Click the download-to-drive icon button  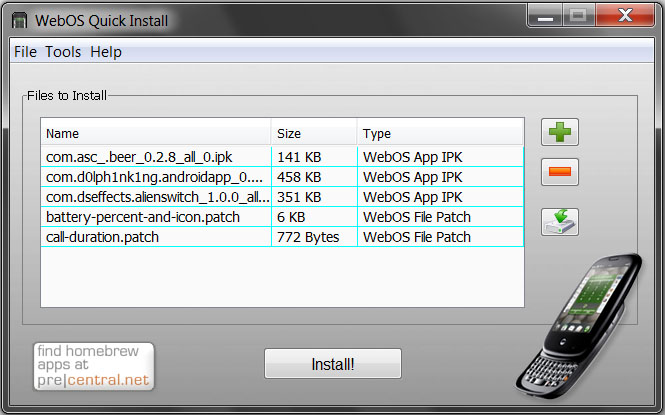coord(559,222)
